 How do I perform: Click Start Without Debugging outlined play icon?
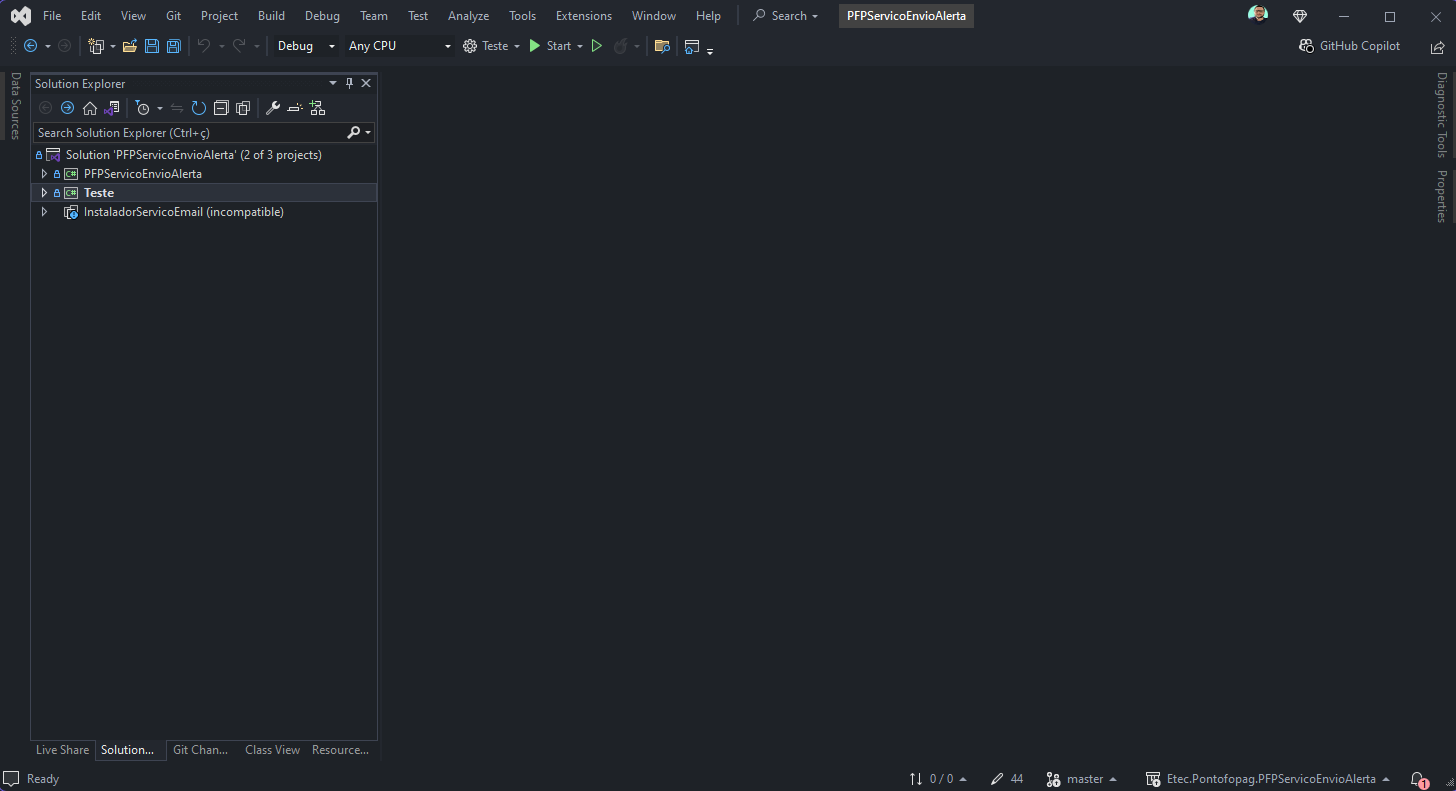pos(597,46)
